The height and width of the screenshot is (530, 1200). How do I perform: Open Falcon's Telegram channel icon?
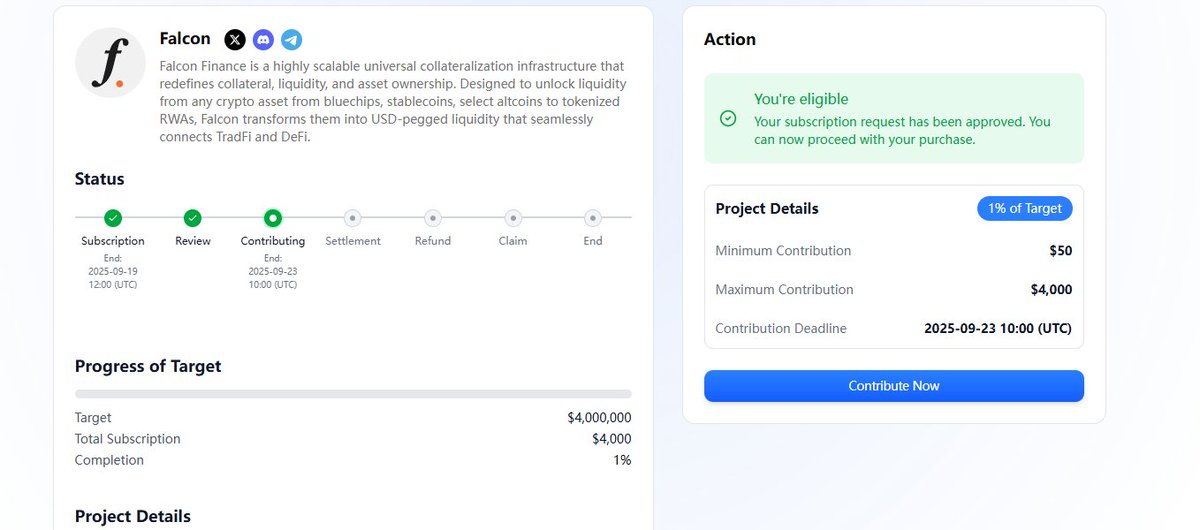pos(291,40)
